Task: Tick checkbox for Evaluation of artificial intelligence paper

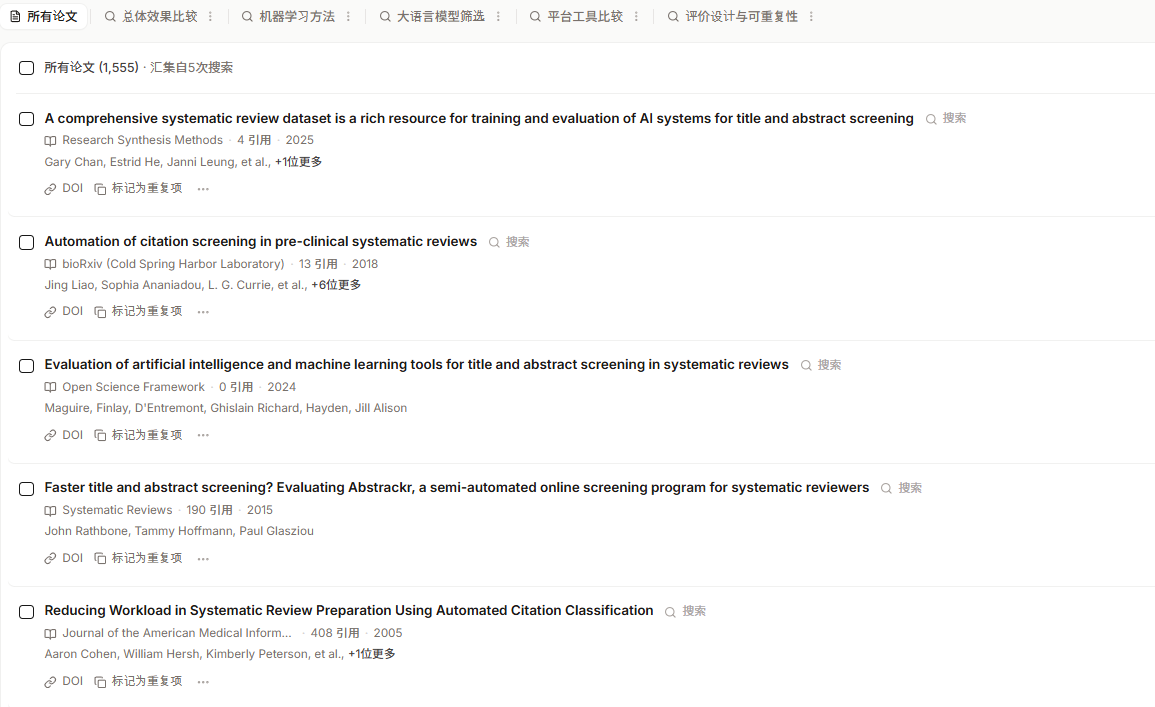Action: click(27, 365)
